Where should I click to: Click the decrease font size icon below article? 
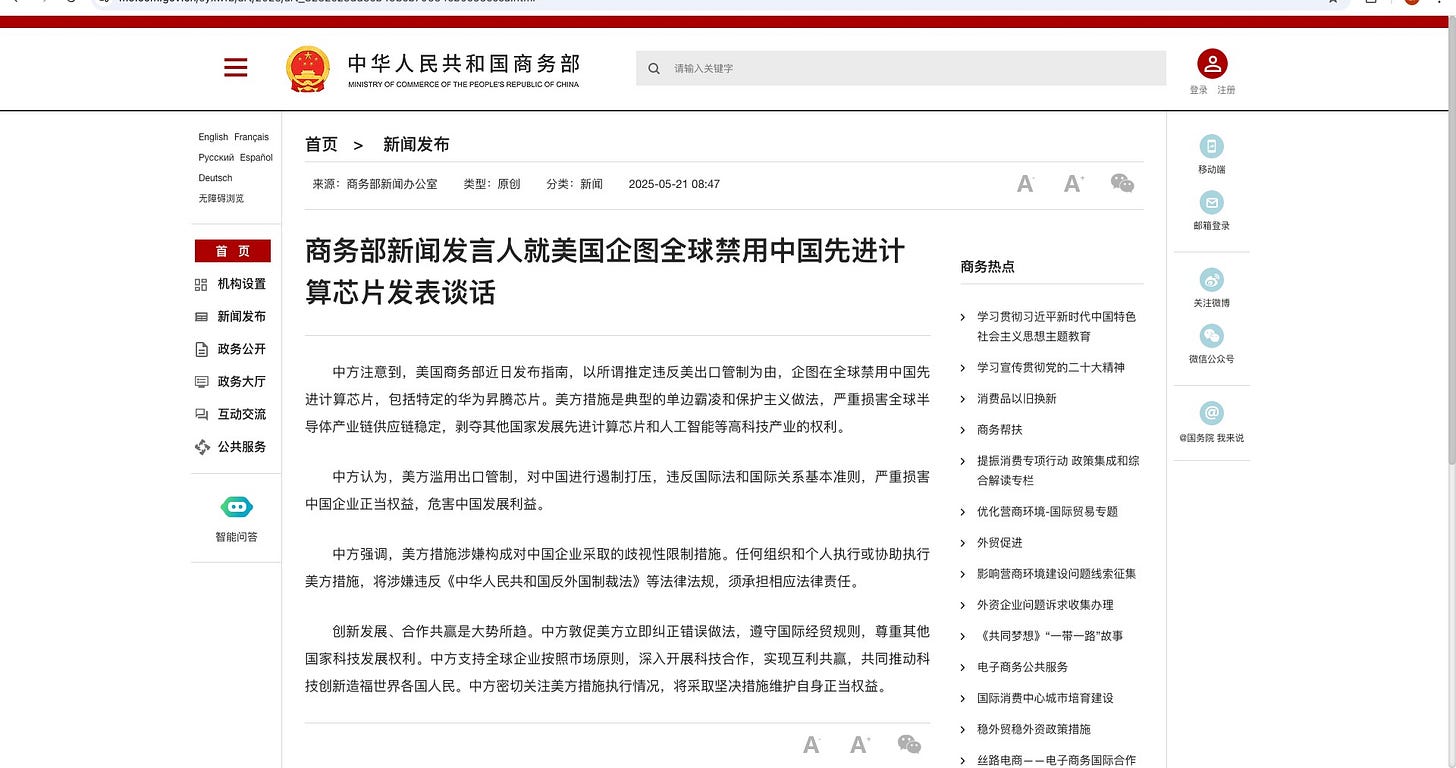click(812, 744)
